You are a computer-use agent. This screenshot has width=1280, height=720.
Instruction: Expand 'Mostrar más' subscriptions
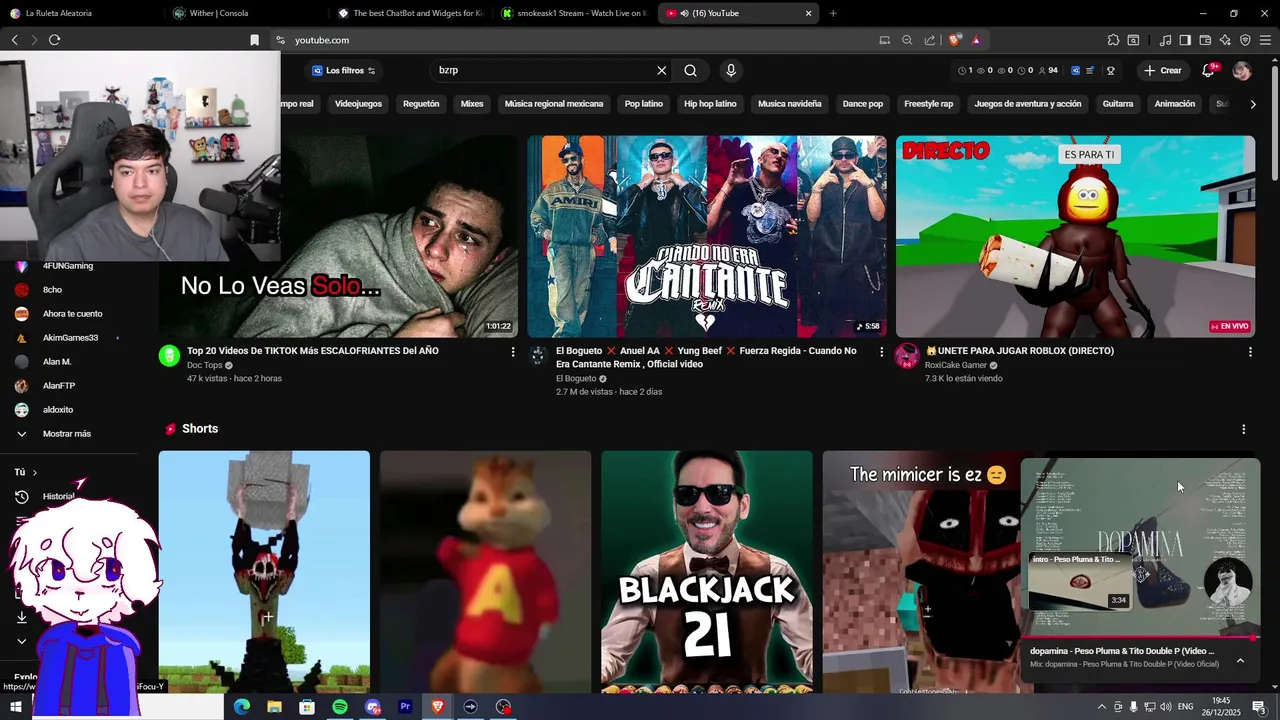[67, 434]
